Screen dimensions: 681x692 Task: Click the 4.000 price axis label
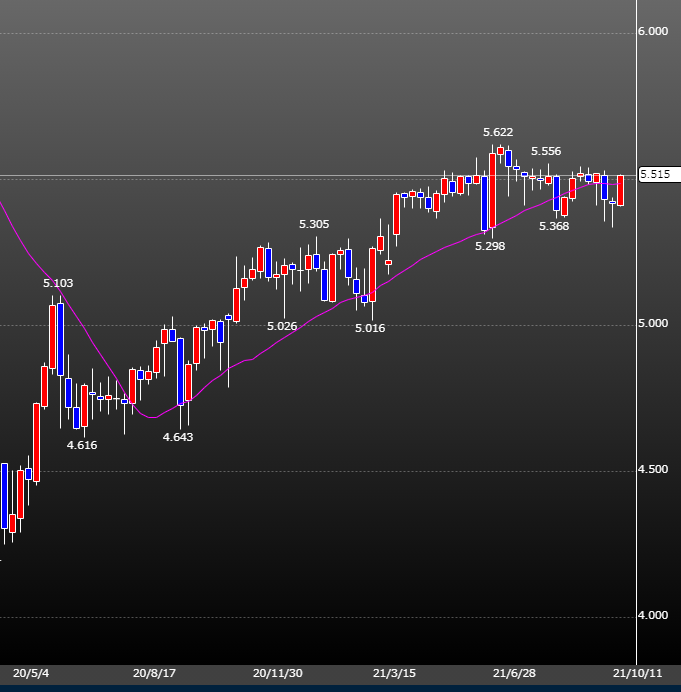click(x=653, y=615)
